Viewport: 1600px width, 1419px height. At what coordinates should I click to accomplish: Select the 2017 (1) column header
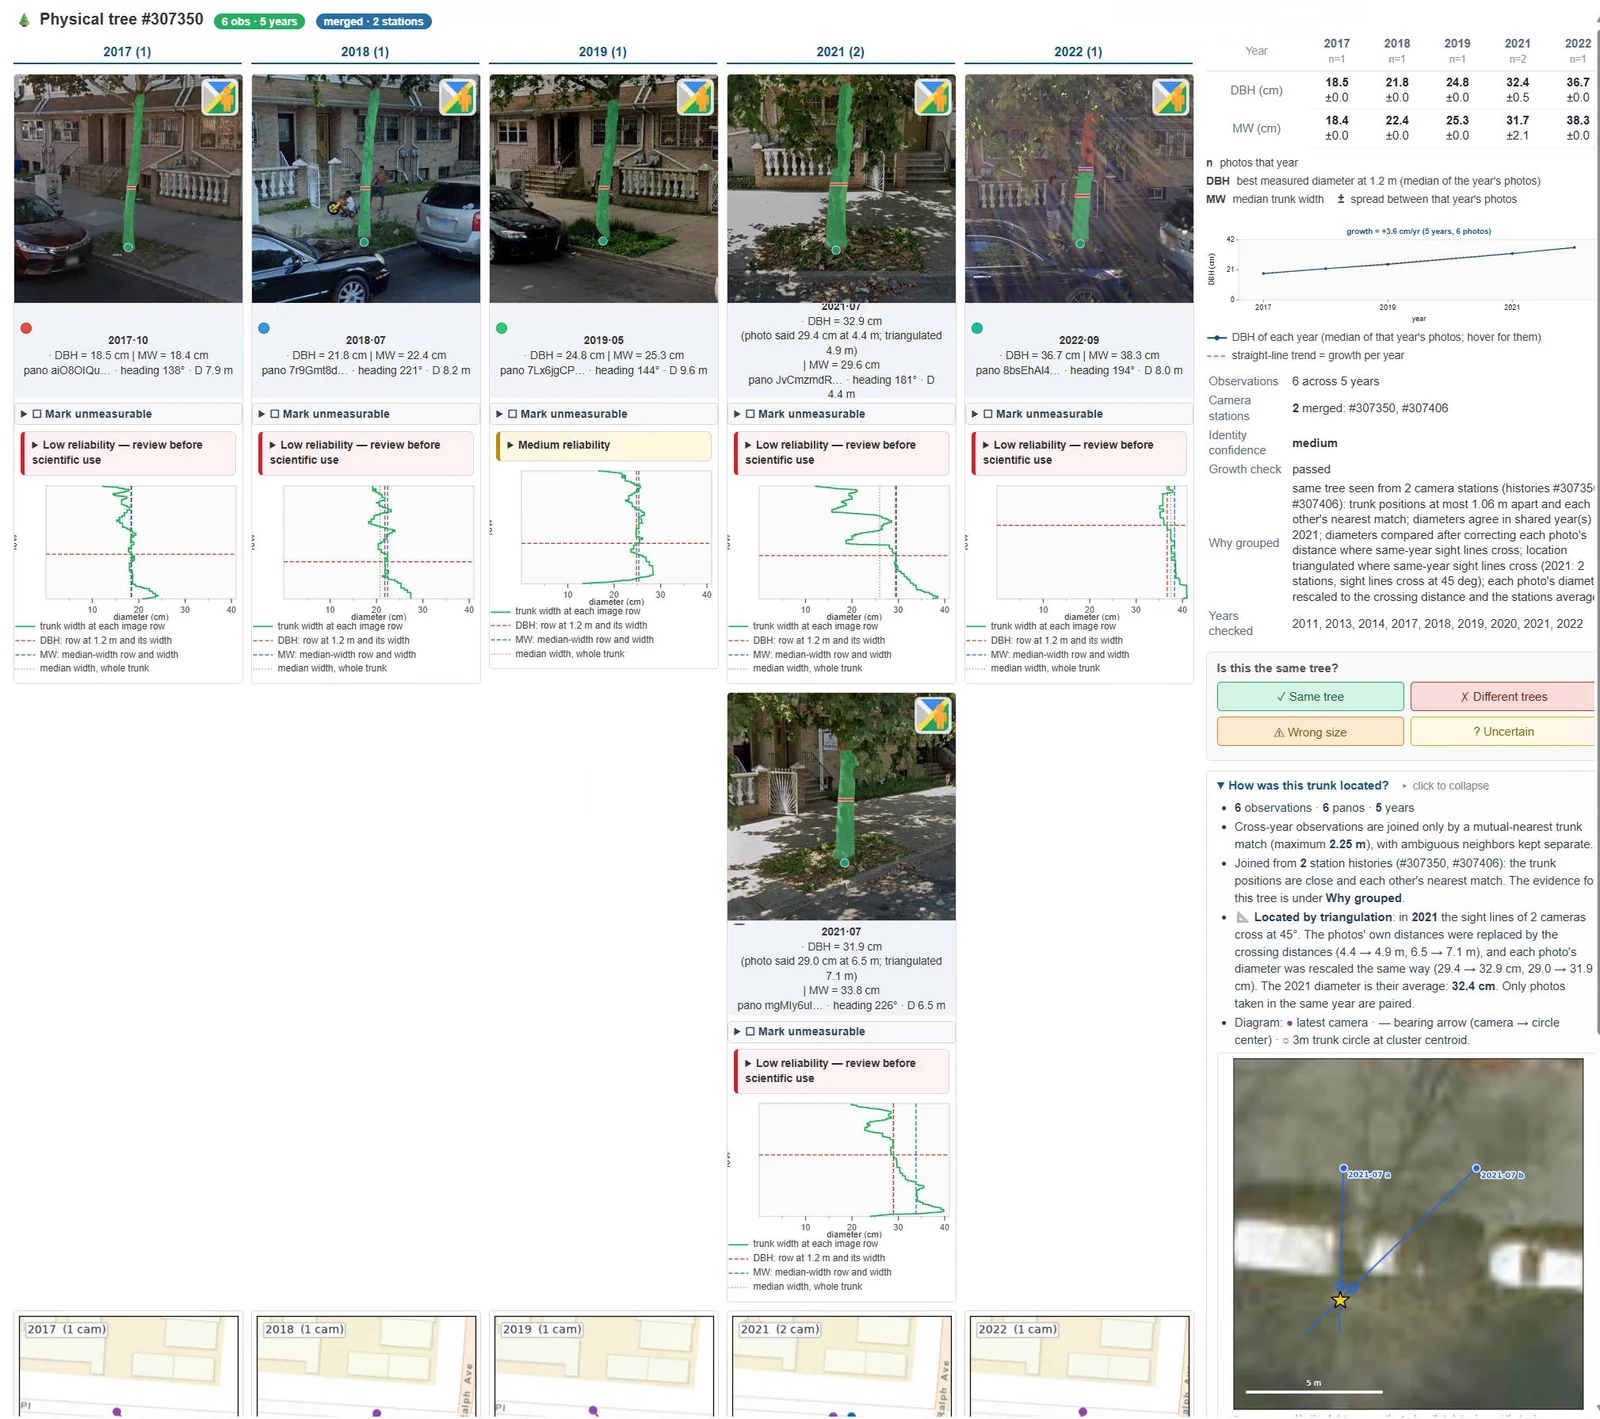(x=127, y=52)
